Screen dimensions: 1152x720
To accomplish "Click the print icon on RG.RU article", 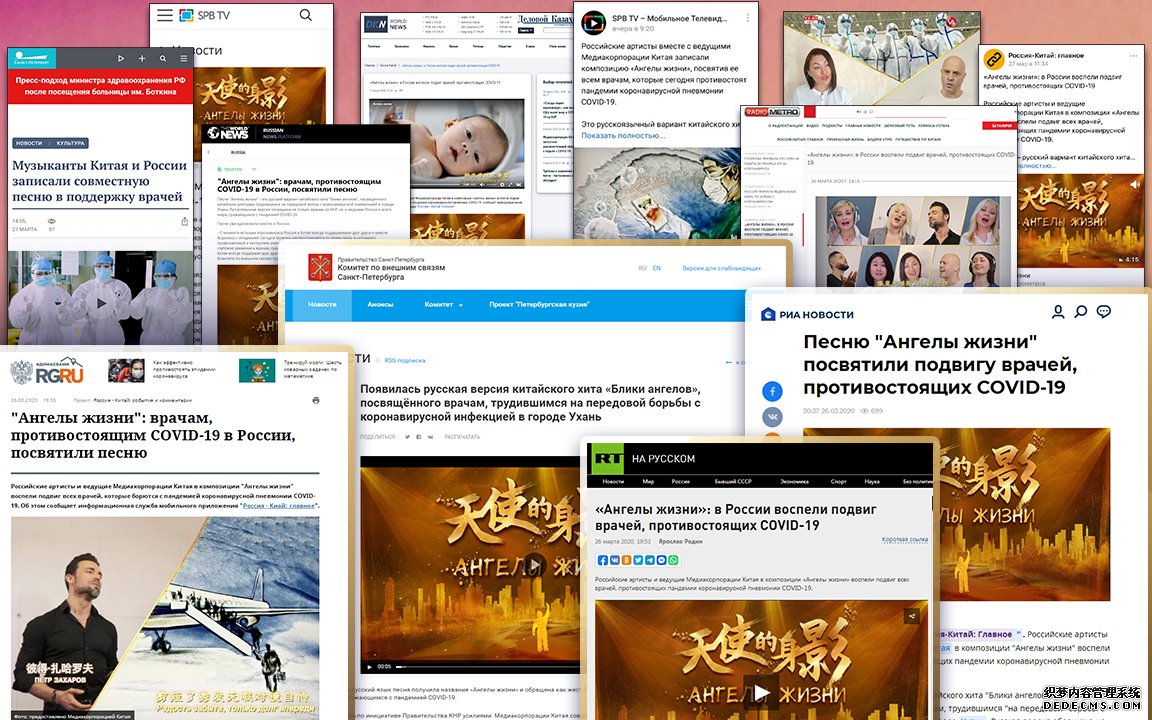I will pos(316,399).
